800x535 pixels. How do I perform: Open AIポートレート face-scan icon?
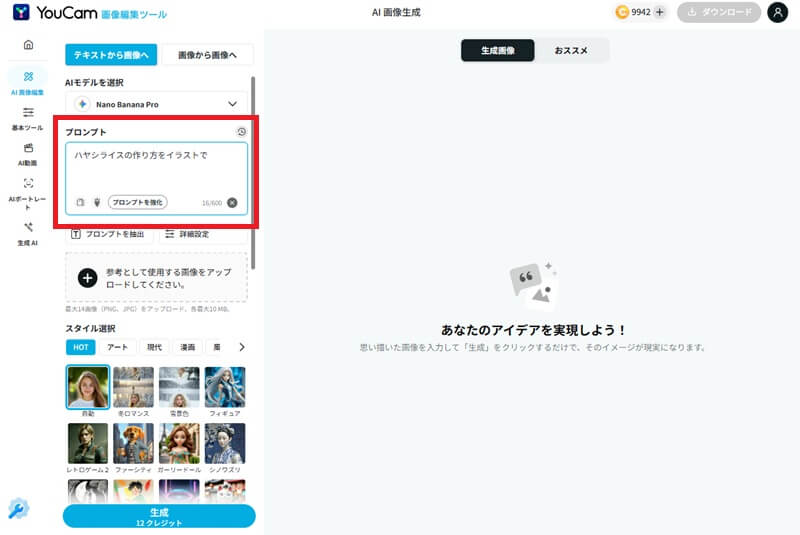29,183
